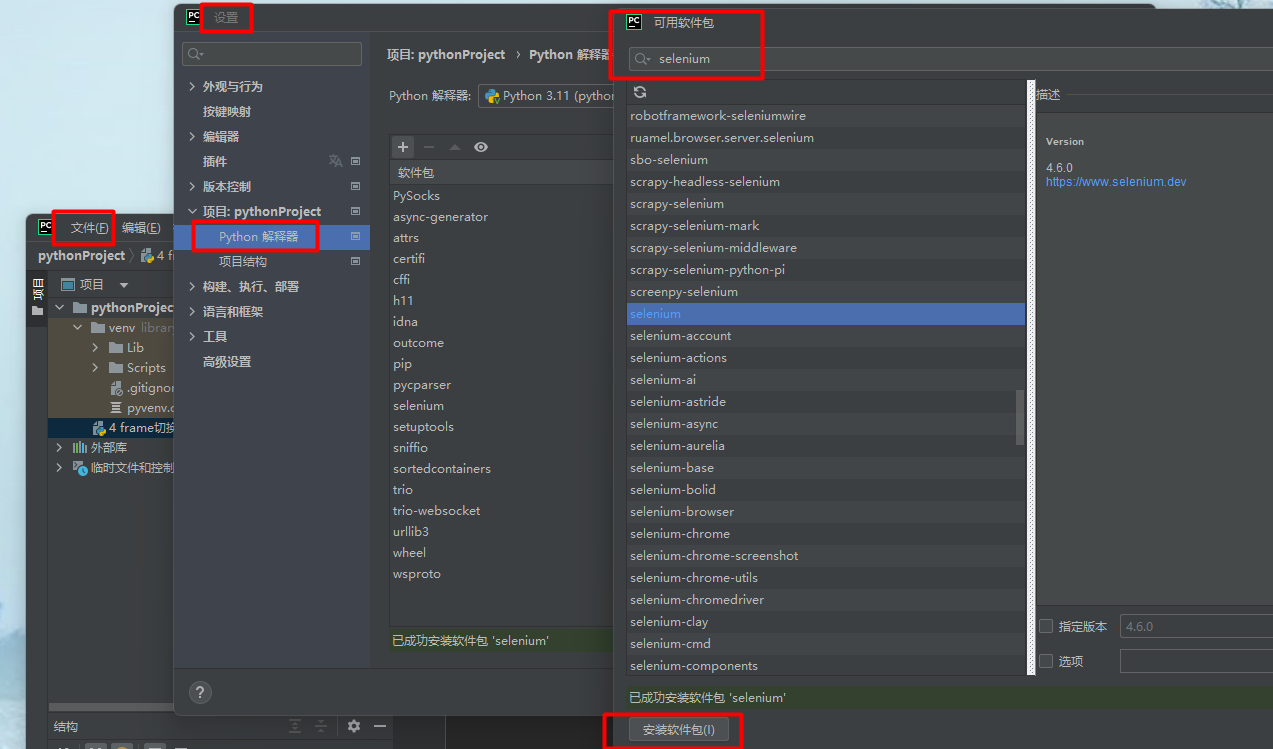The image size is (1273, 749).
Task: Expand 版本控制 settings section
Action: [x=192, y=186]
